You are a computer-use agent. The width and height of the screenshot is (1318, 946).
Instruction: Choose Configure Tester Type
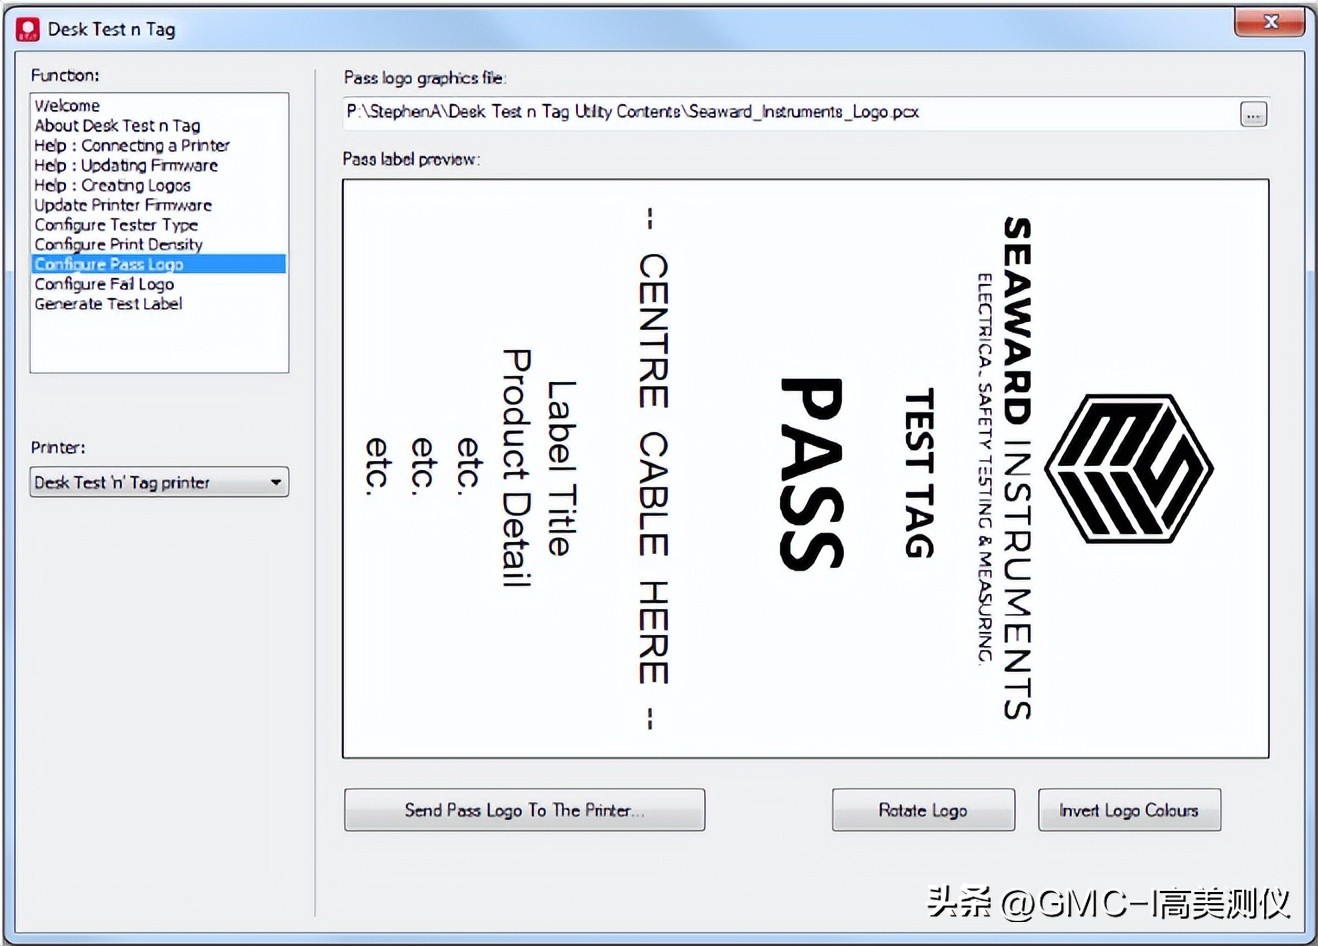coord(116,225)
